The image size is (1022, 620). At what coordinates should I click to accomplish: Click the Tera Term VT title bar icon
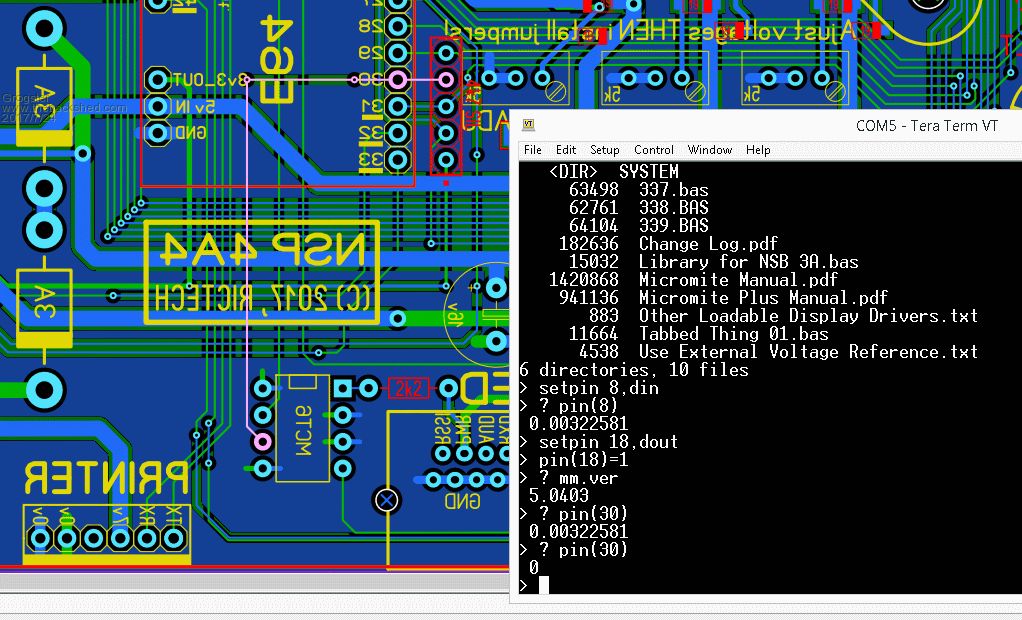point(528,125)
